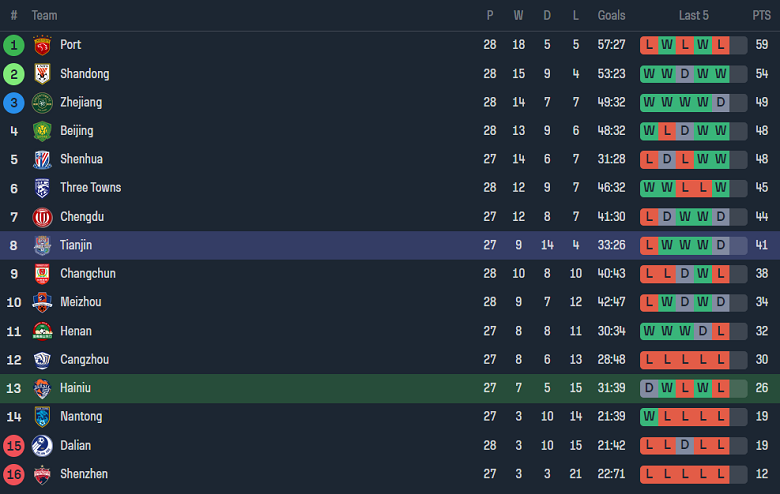Click the Dalian team crest icon
The image size is (780, 494).
42,446
